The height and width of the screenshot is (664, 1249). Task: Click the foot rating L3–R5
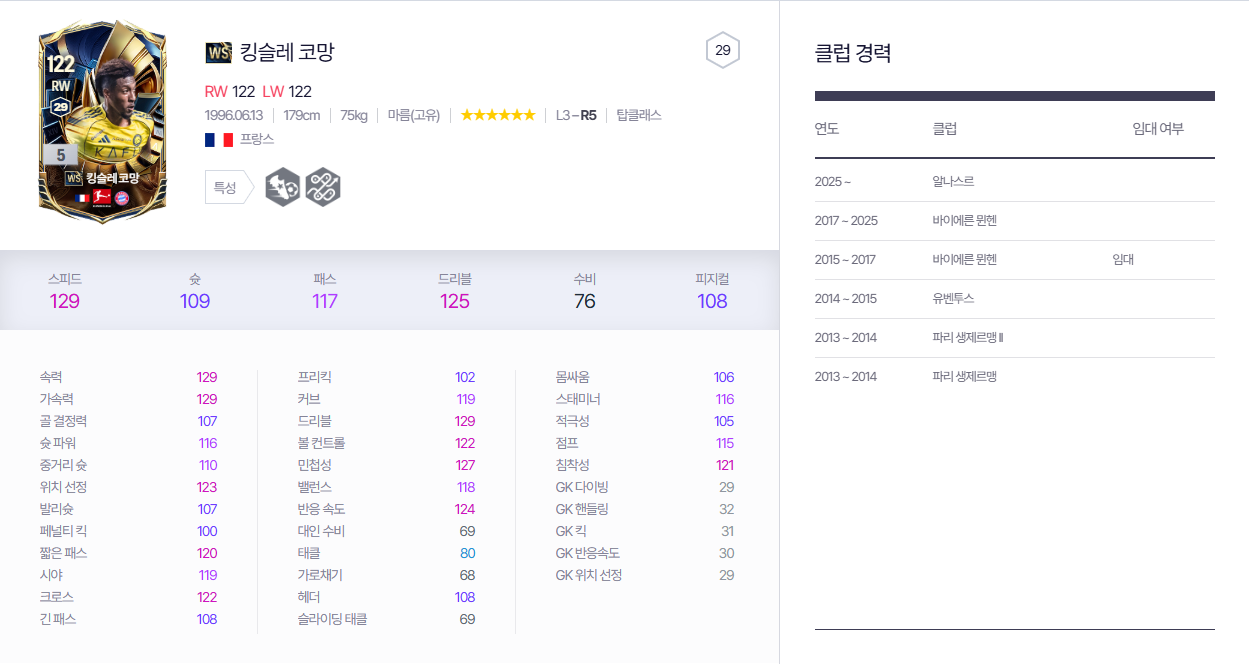576,115
